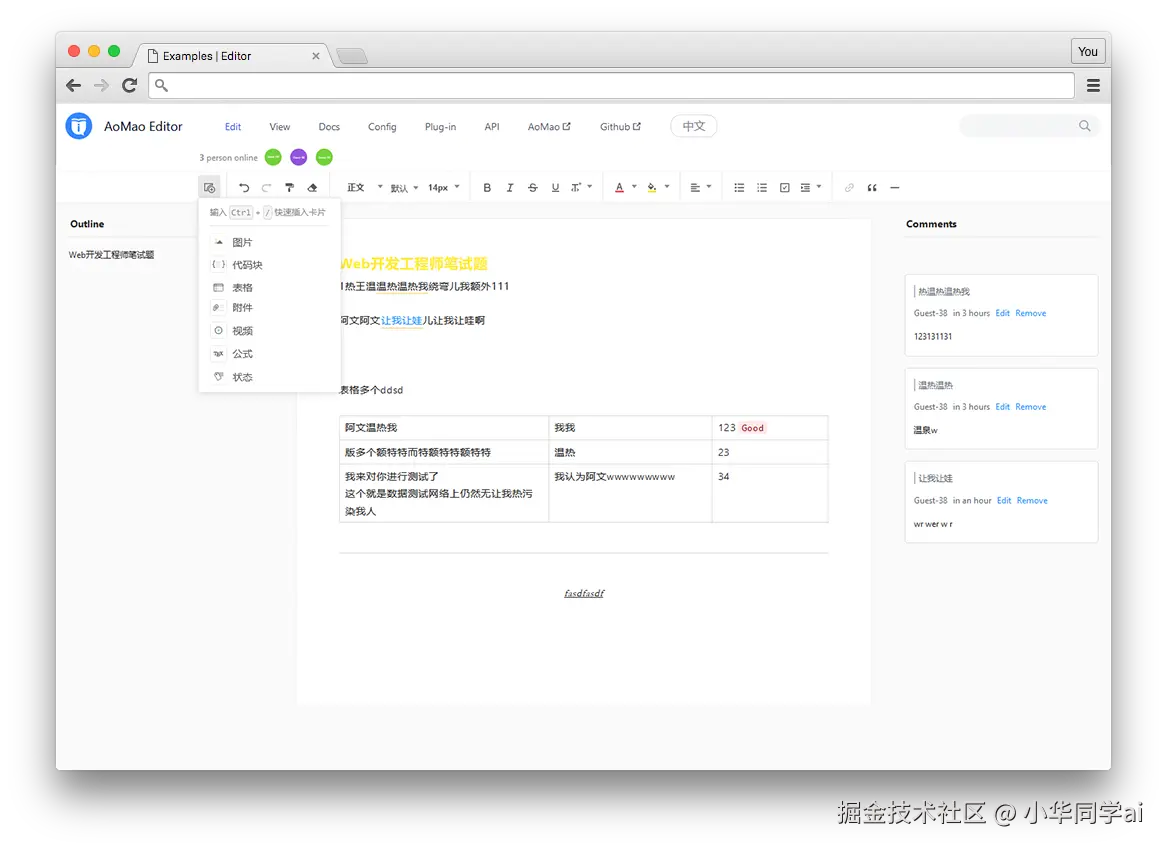Remove the 'wr wer w r' comment
Viewport: 1167px width, 850px height.
pyautogui.click(x=1032, y=501)
